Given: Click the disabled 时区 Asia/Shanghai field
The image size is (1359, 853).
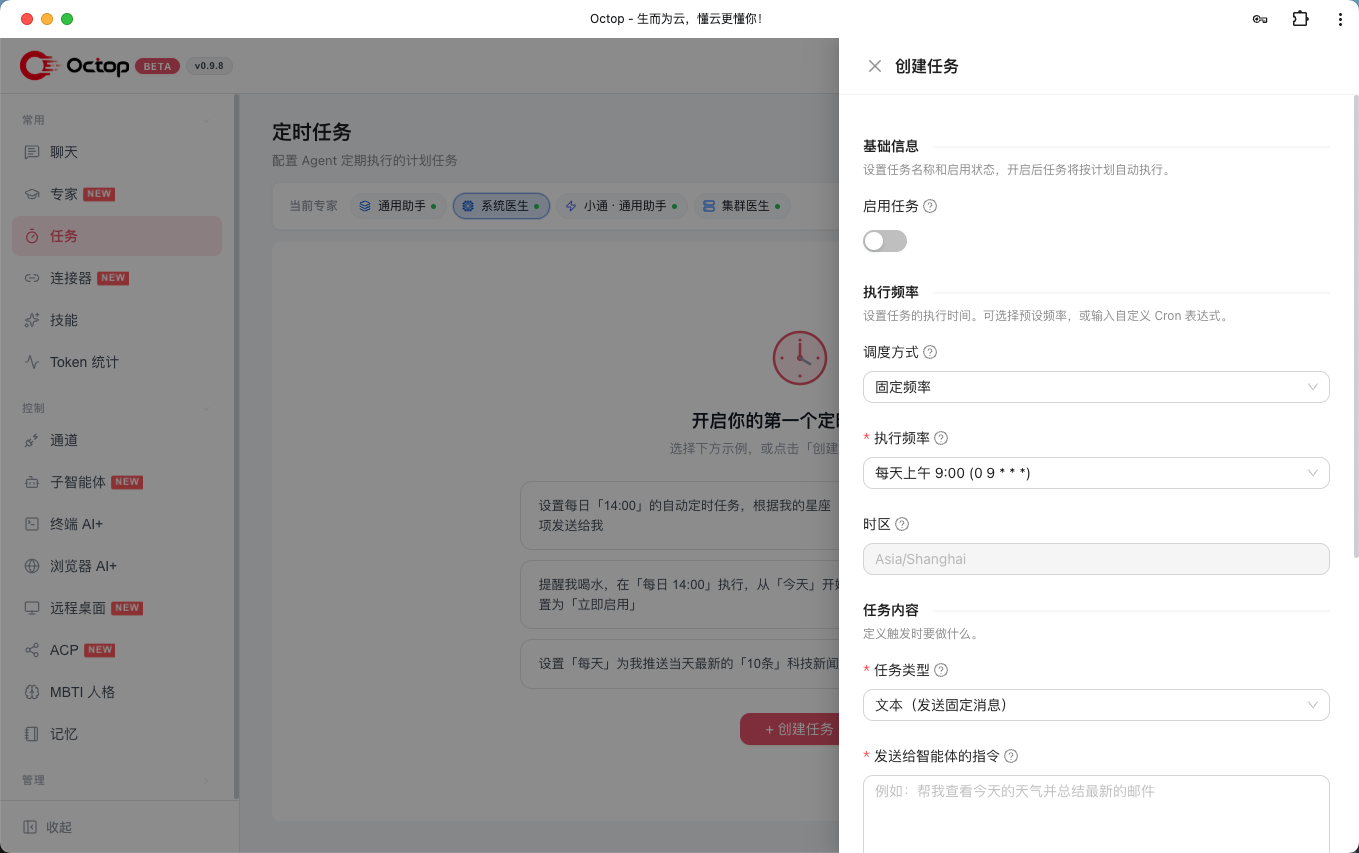Looking at the screenshot, I should coord(1096,559).
